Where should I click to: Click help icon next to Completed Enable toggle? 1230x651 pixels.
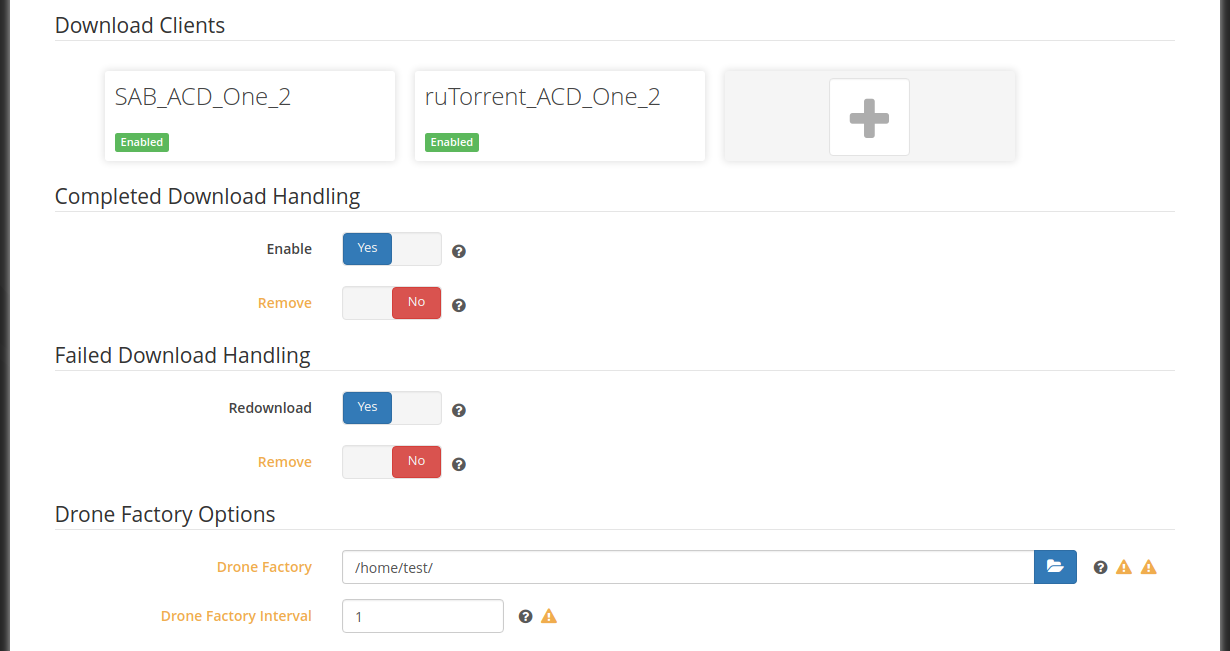[459, 251]
